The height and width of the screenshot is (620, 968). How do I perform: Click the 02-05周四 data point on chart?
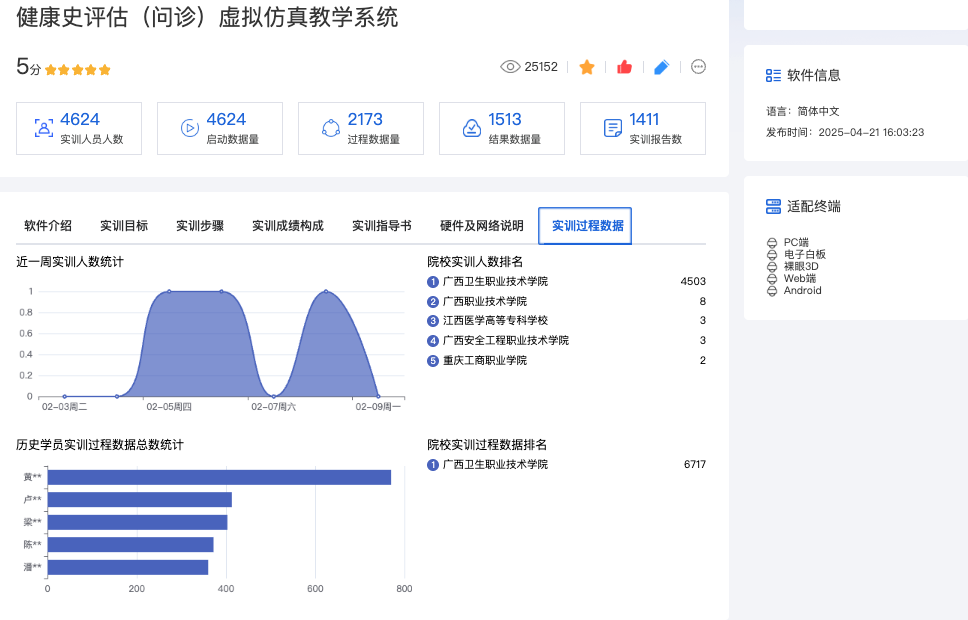169,292
